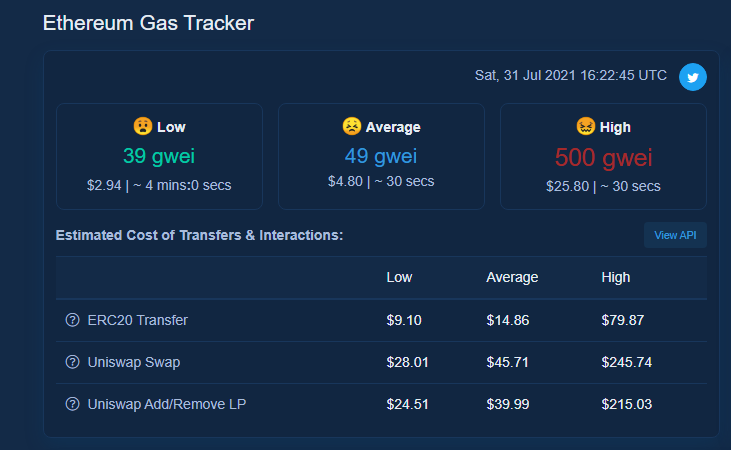Click the ERC20 Transfer row label
This screenshot has height=450, width=731.
pos(138,320)
